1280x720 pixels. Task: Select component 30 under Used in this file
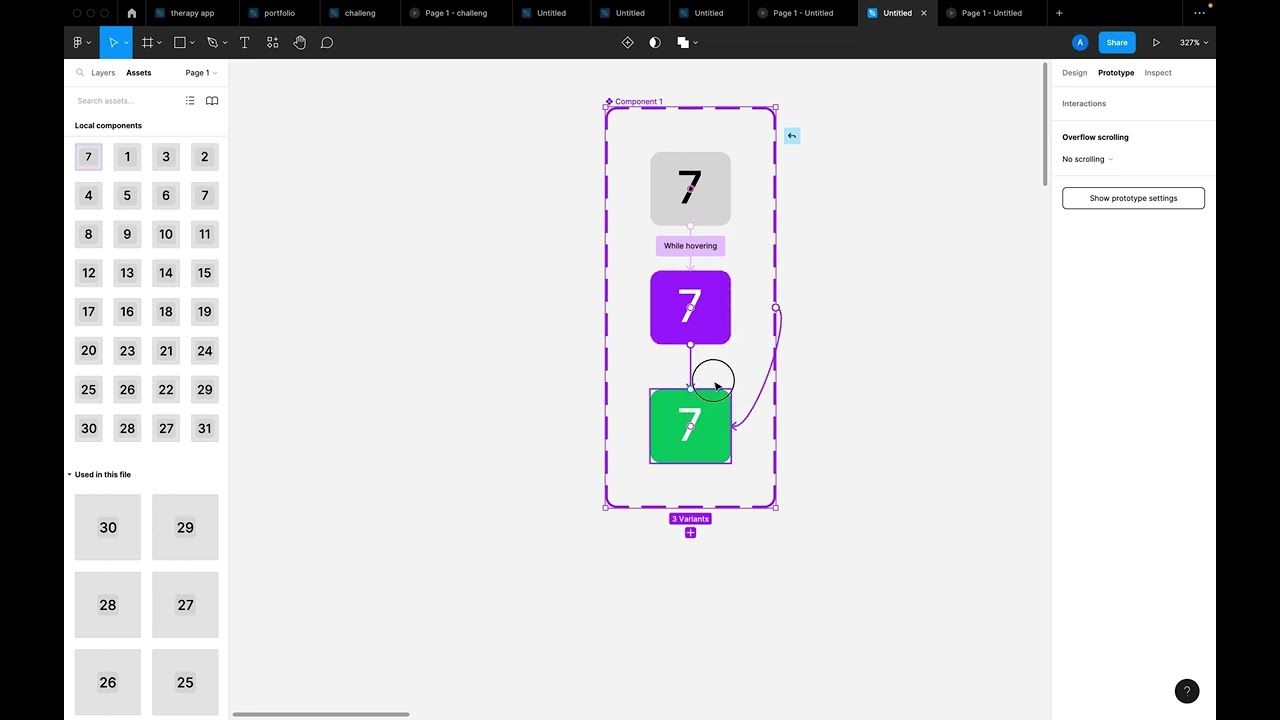point(108,527)
